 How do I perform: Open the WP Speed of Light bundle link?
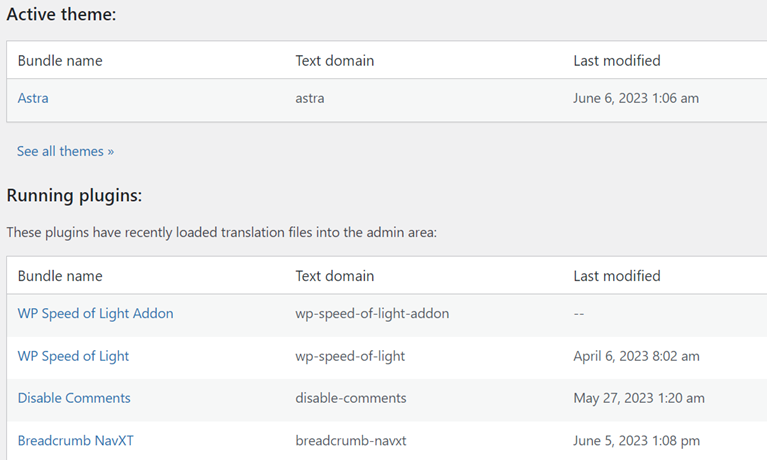pyautogui.click(x=73, y=356)
